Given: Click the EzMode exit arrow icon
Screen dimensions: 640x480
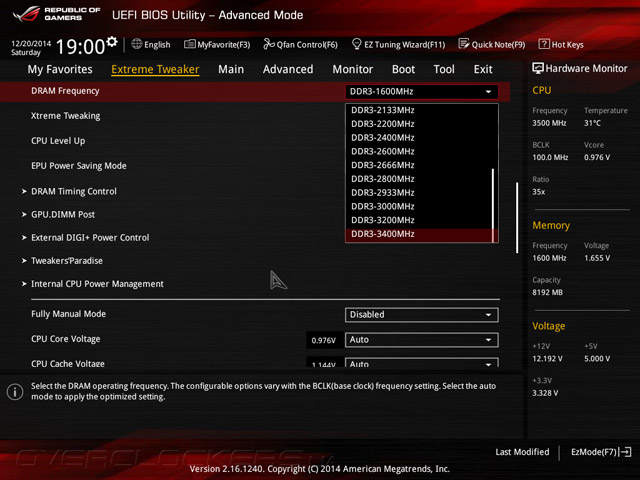Looking at the screenshot, I should 626,452.
